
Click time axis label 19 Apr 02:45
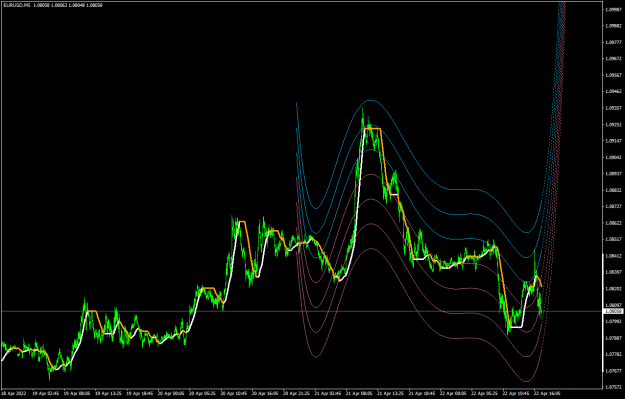click(x=46, y=393)
